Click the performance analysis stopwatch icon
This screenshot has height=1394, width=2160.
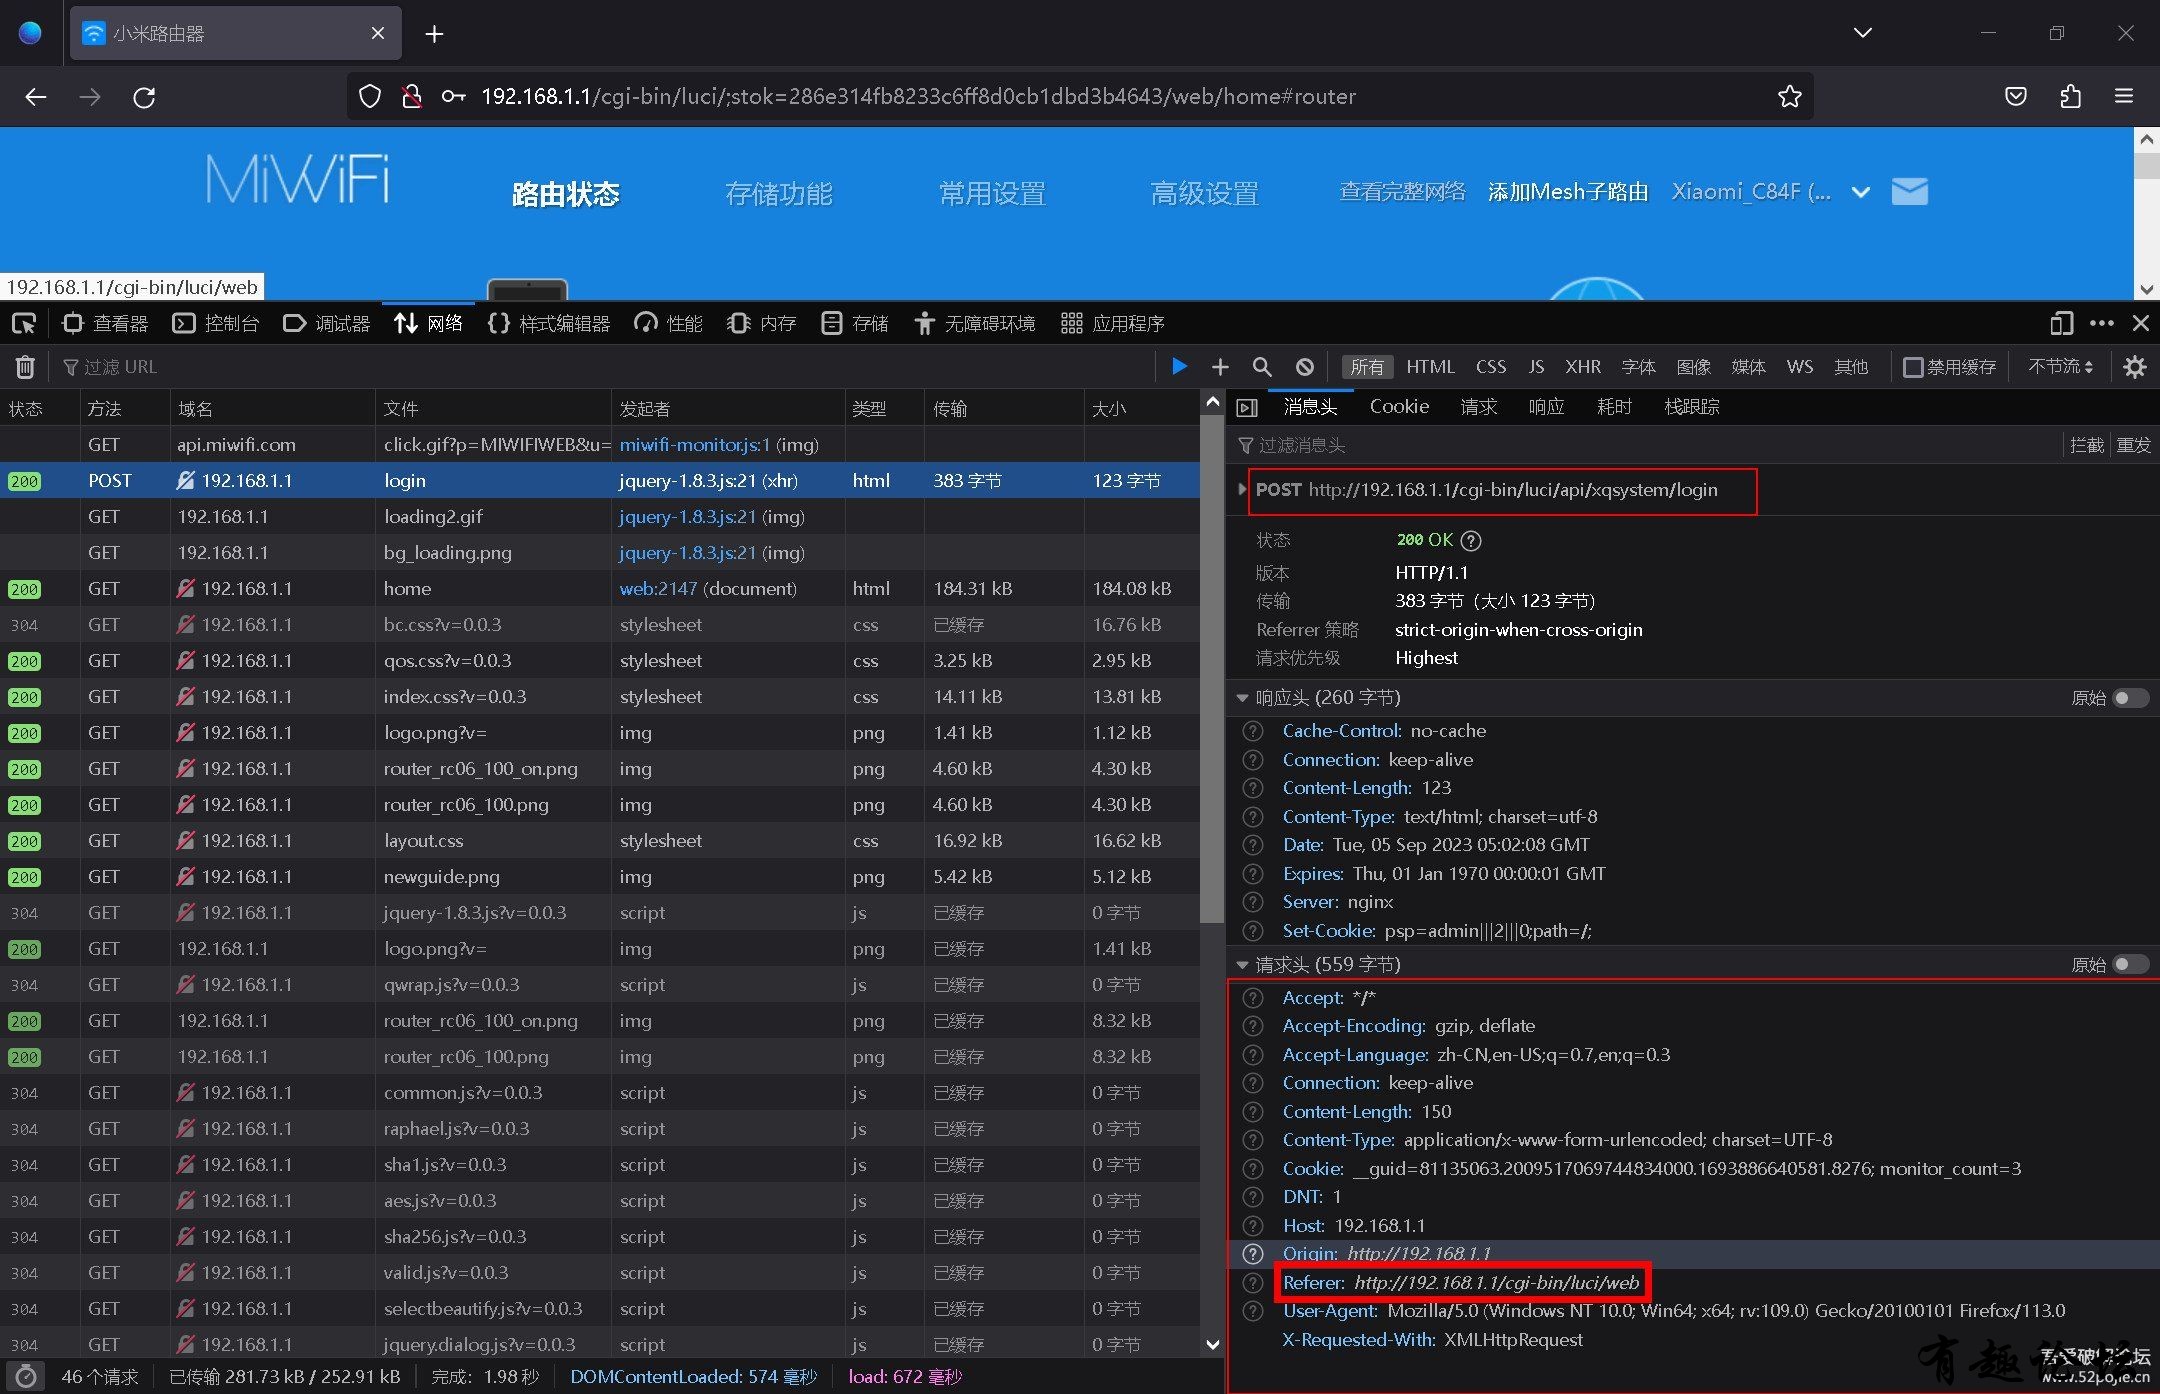26,1376
